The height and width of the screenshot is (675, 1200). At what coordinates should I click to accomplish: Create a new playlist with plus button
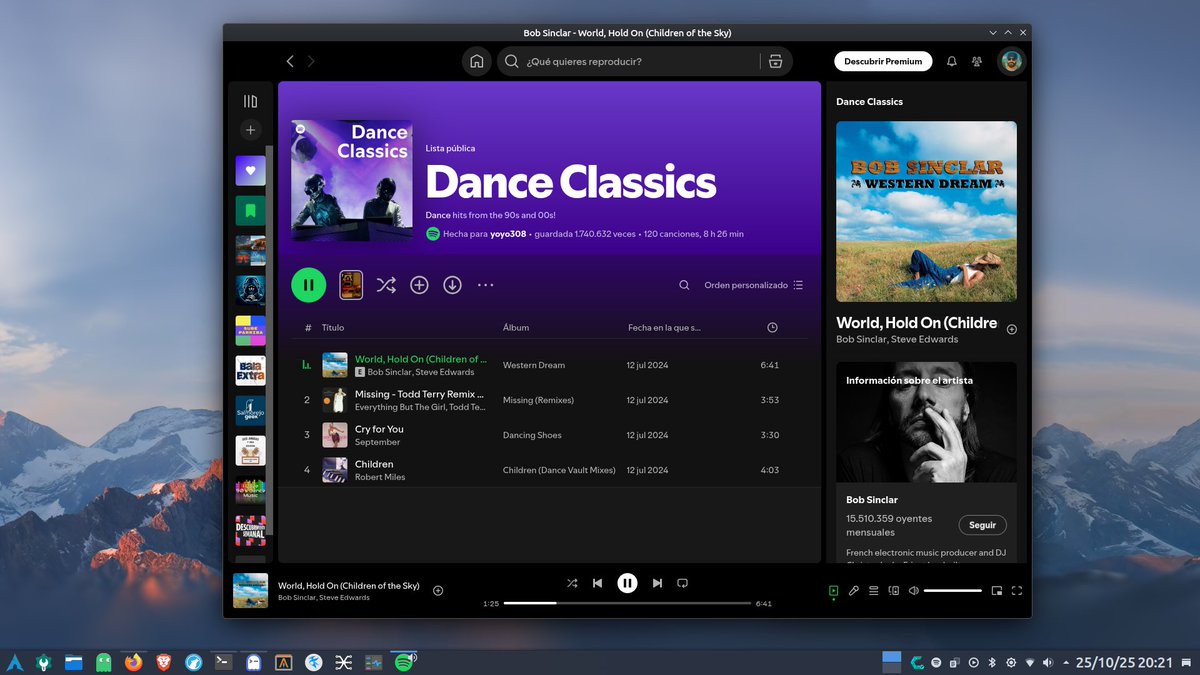tap(250, 130)
